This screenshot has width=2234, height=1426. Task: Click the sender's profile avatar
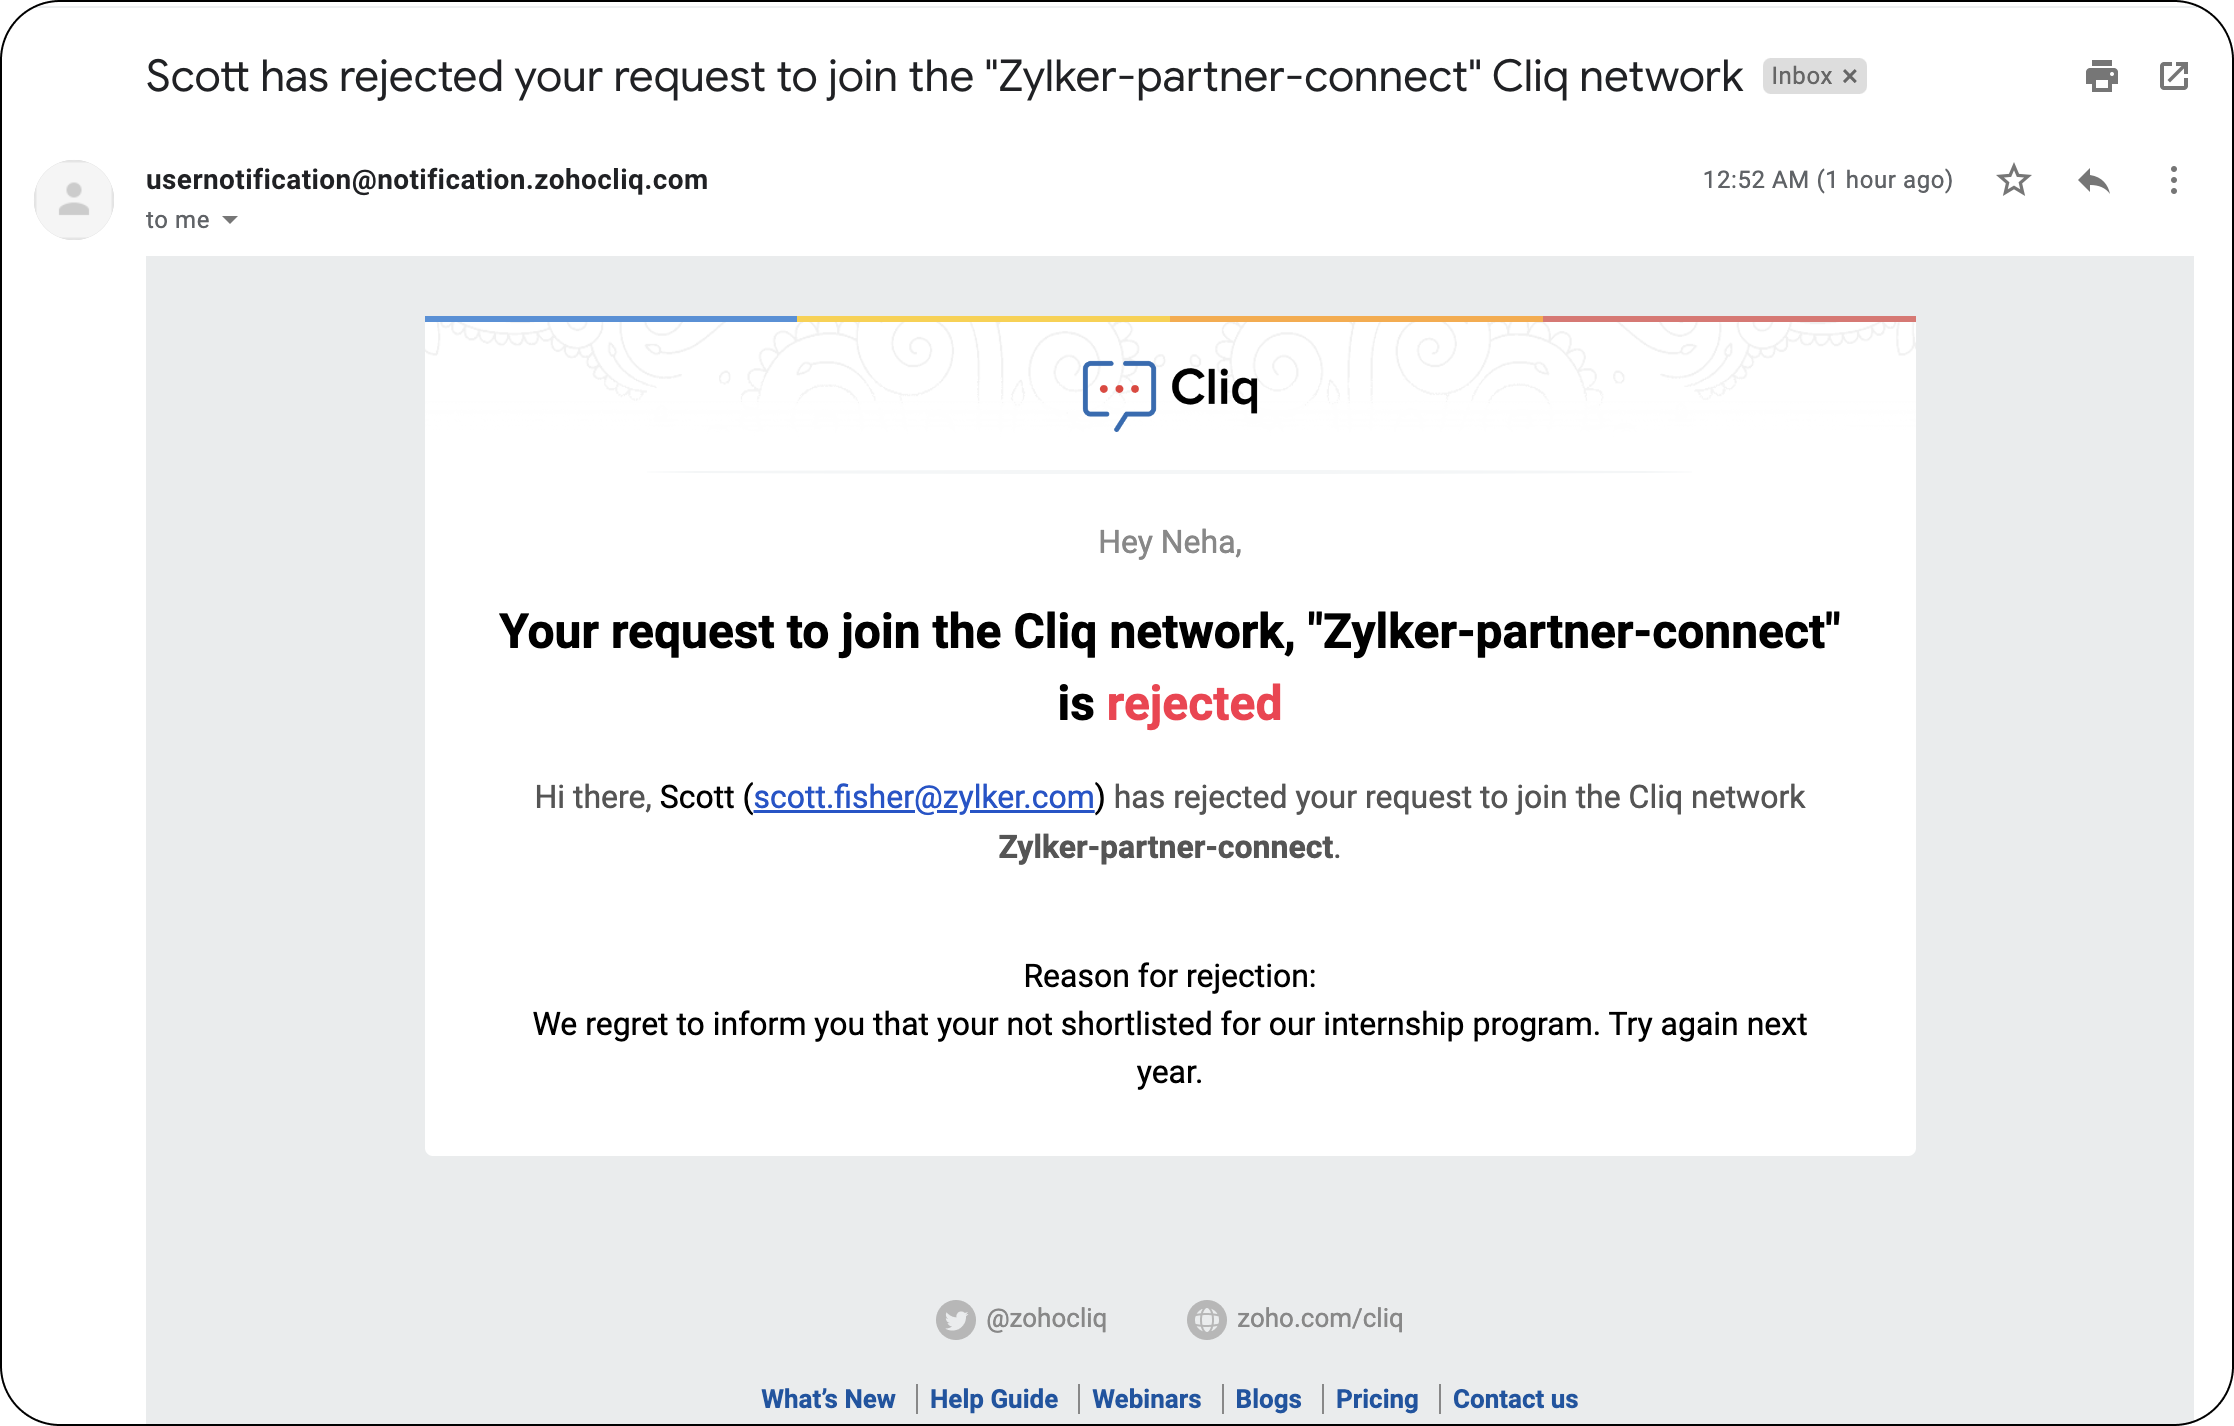(x=74, y=199)
